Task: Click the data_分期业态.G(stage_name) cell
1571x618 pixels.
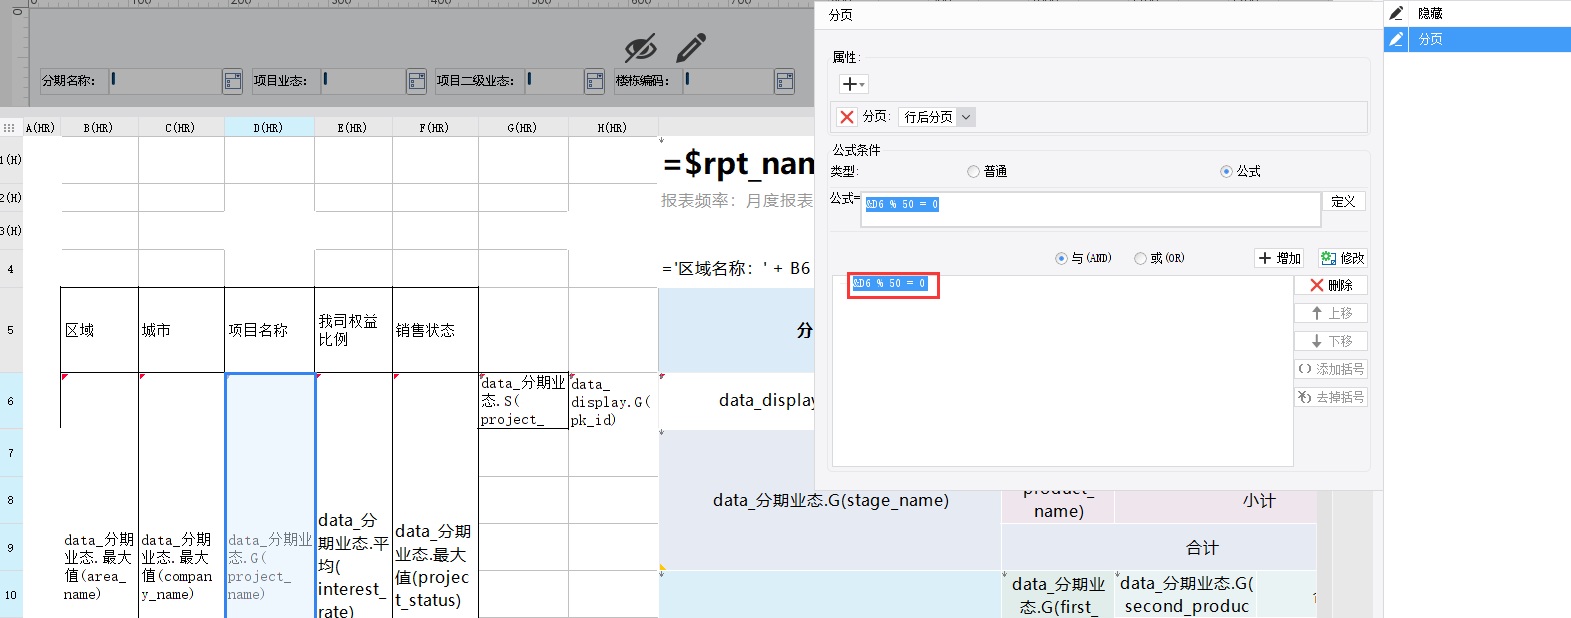Action: click(830, 500)
